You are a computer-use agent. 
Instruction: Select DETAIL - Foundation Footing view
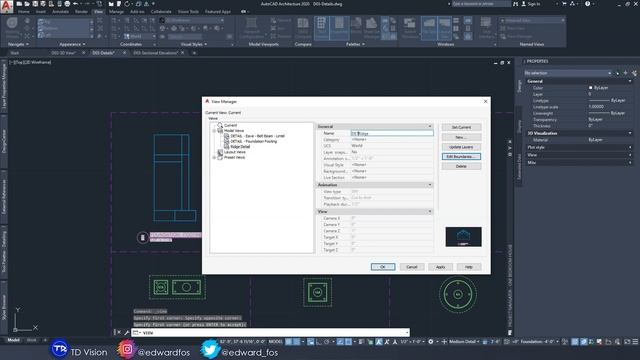253,141
